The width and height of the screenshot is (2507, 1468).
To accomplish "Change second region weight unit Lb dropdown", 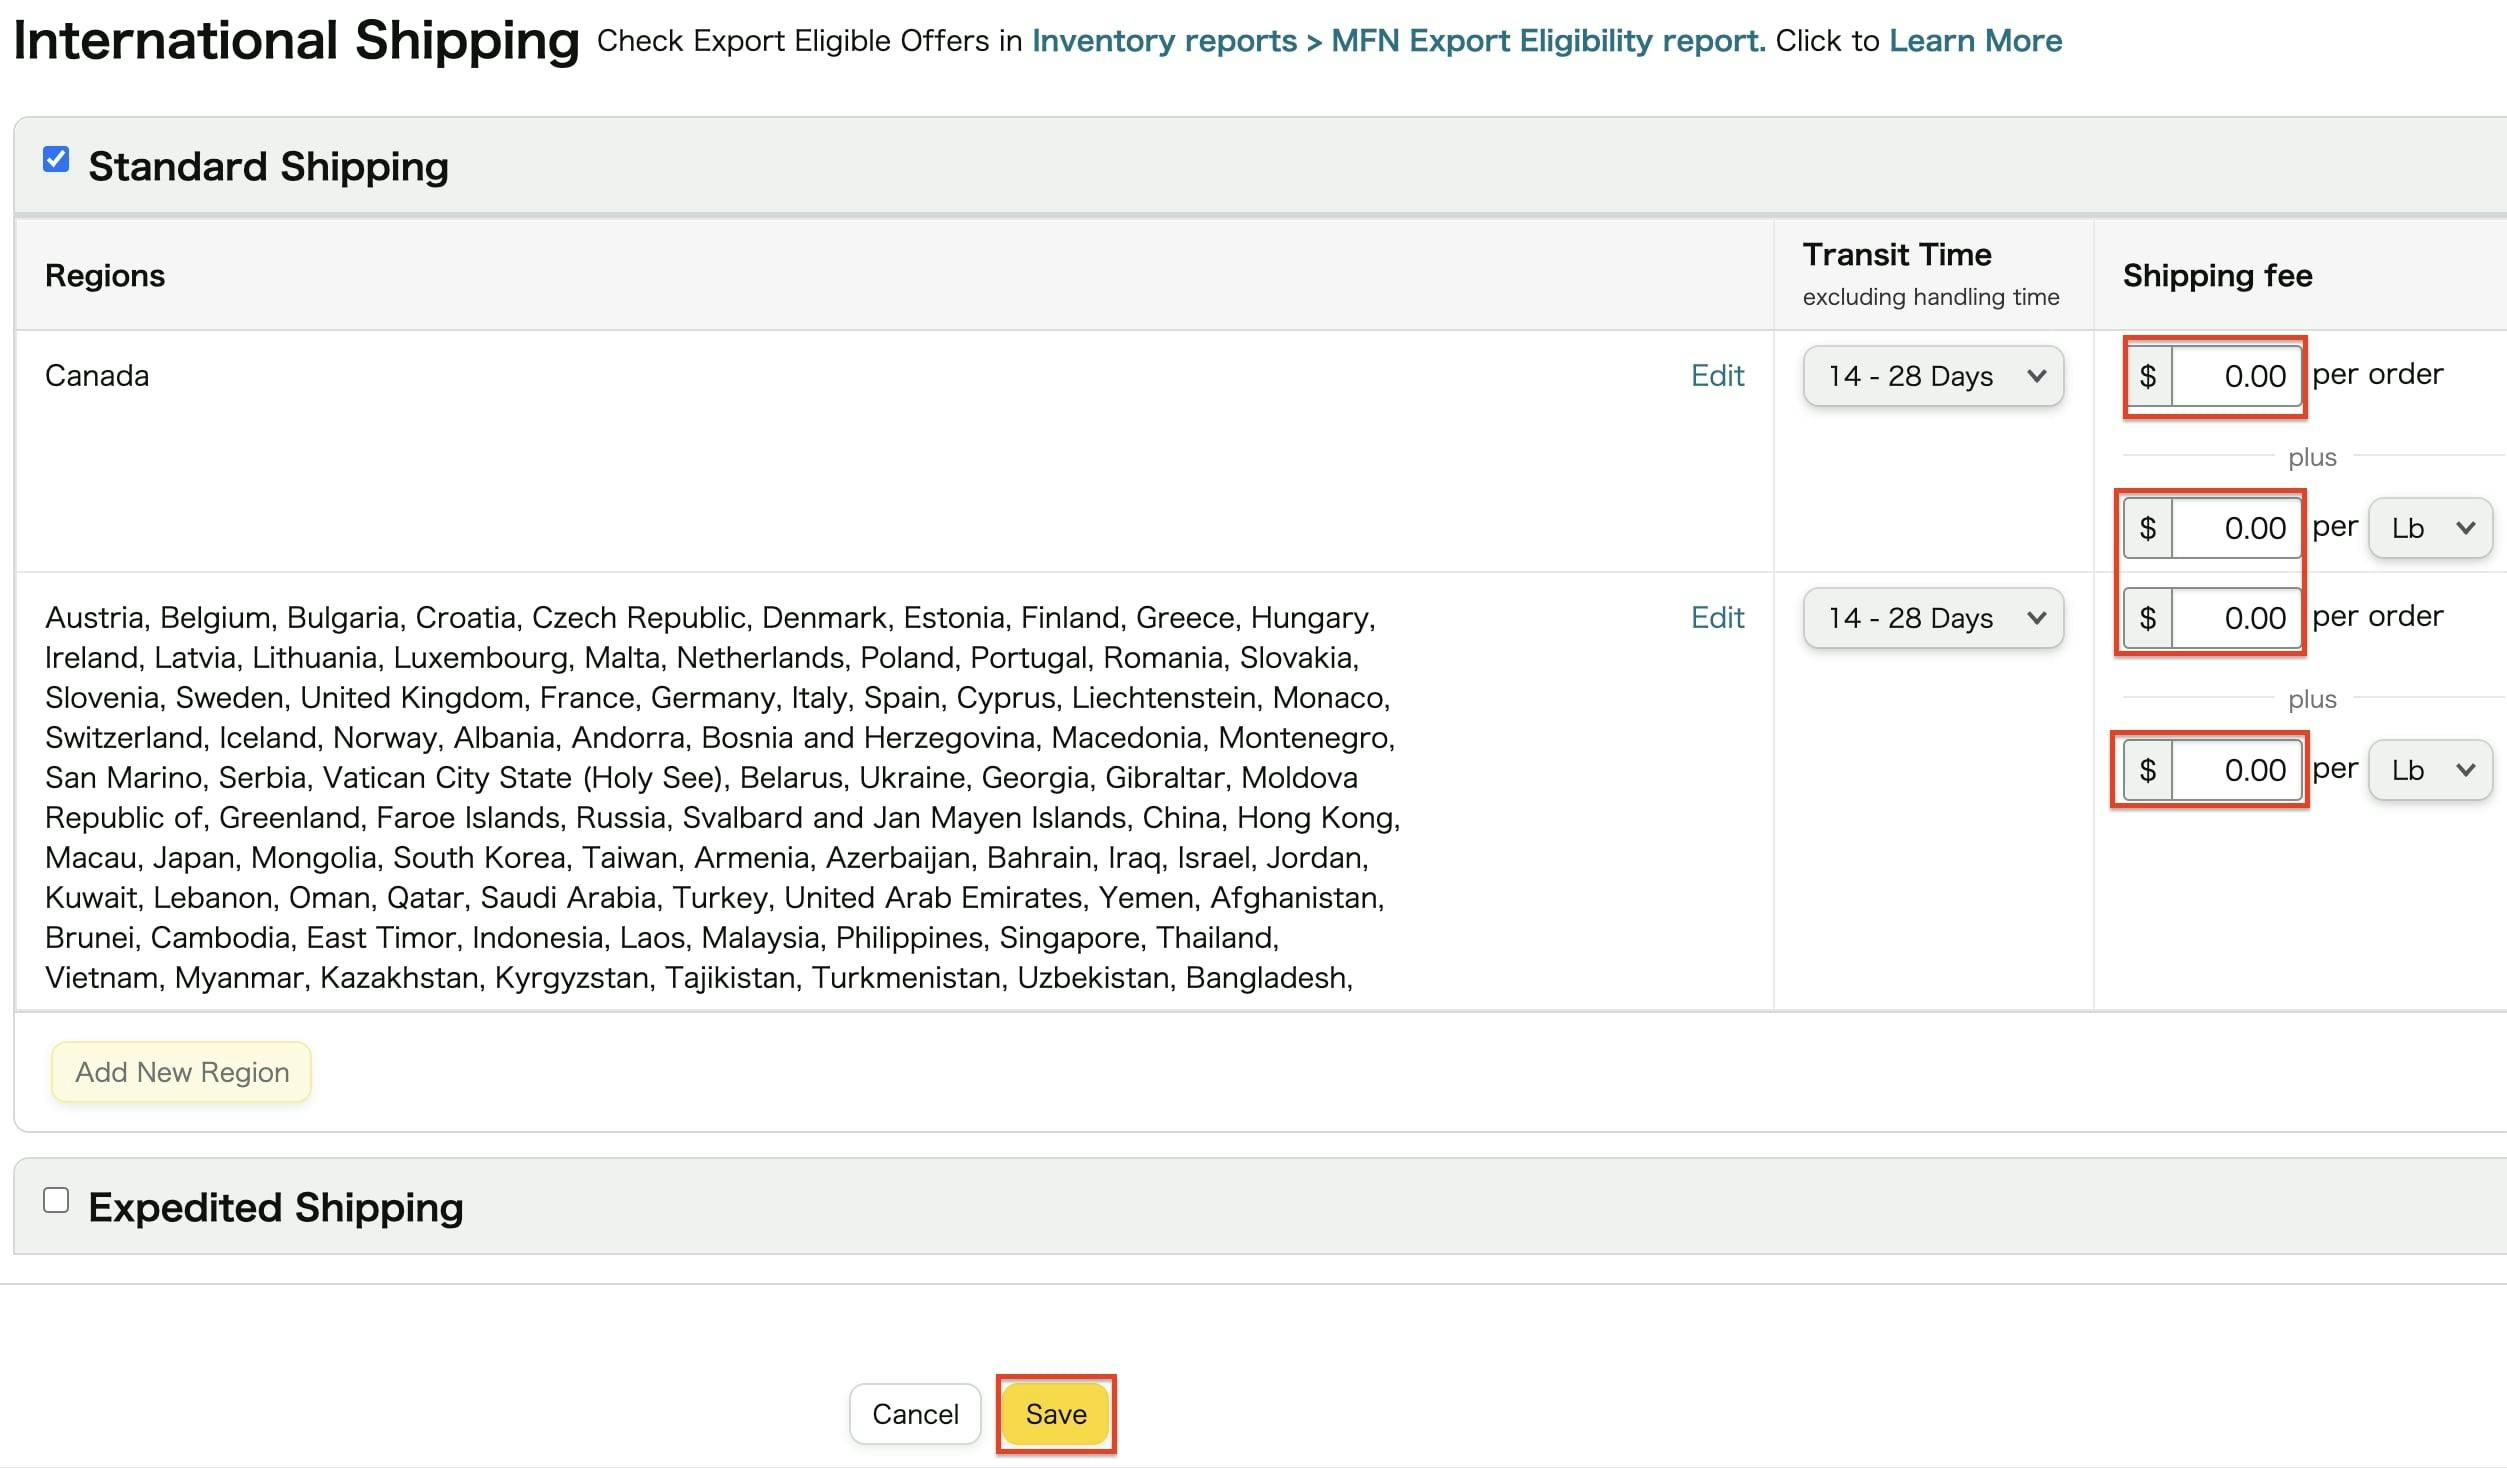I will click(x=2430, y=770).
